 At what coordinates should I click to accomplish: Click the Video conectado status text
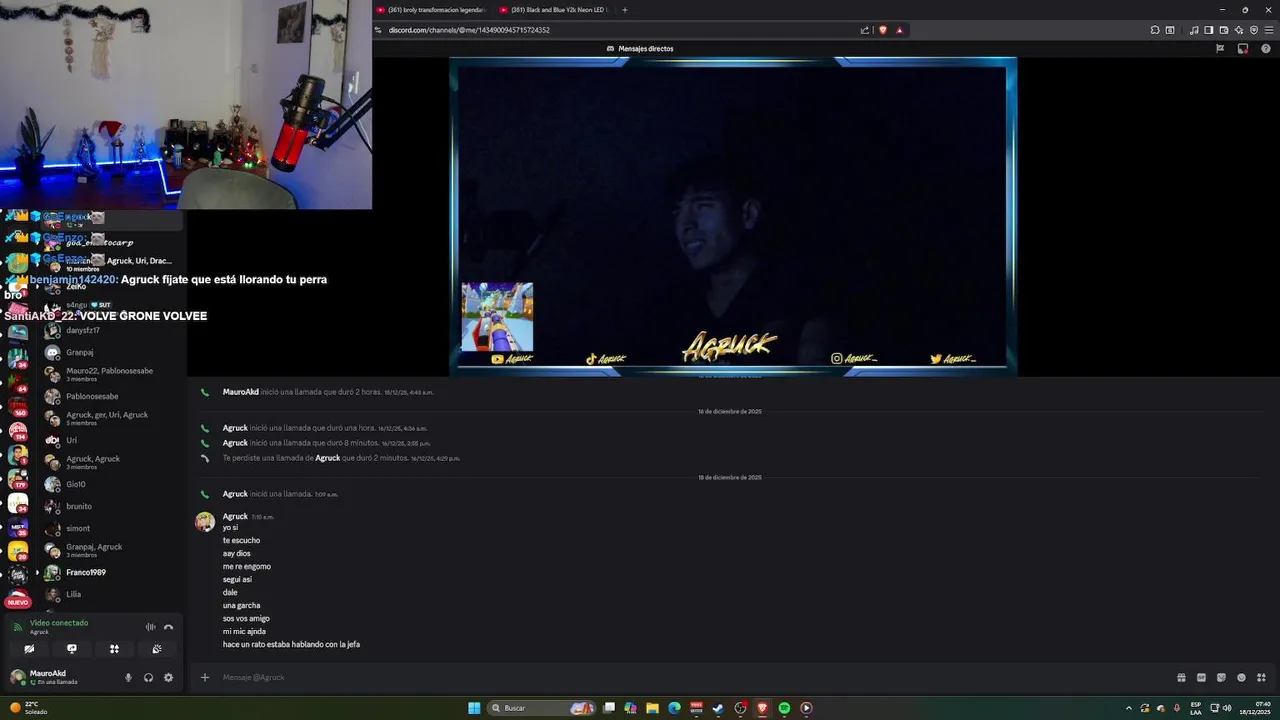click(59, 622)
